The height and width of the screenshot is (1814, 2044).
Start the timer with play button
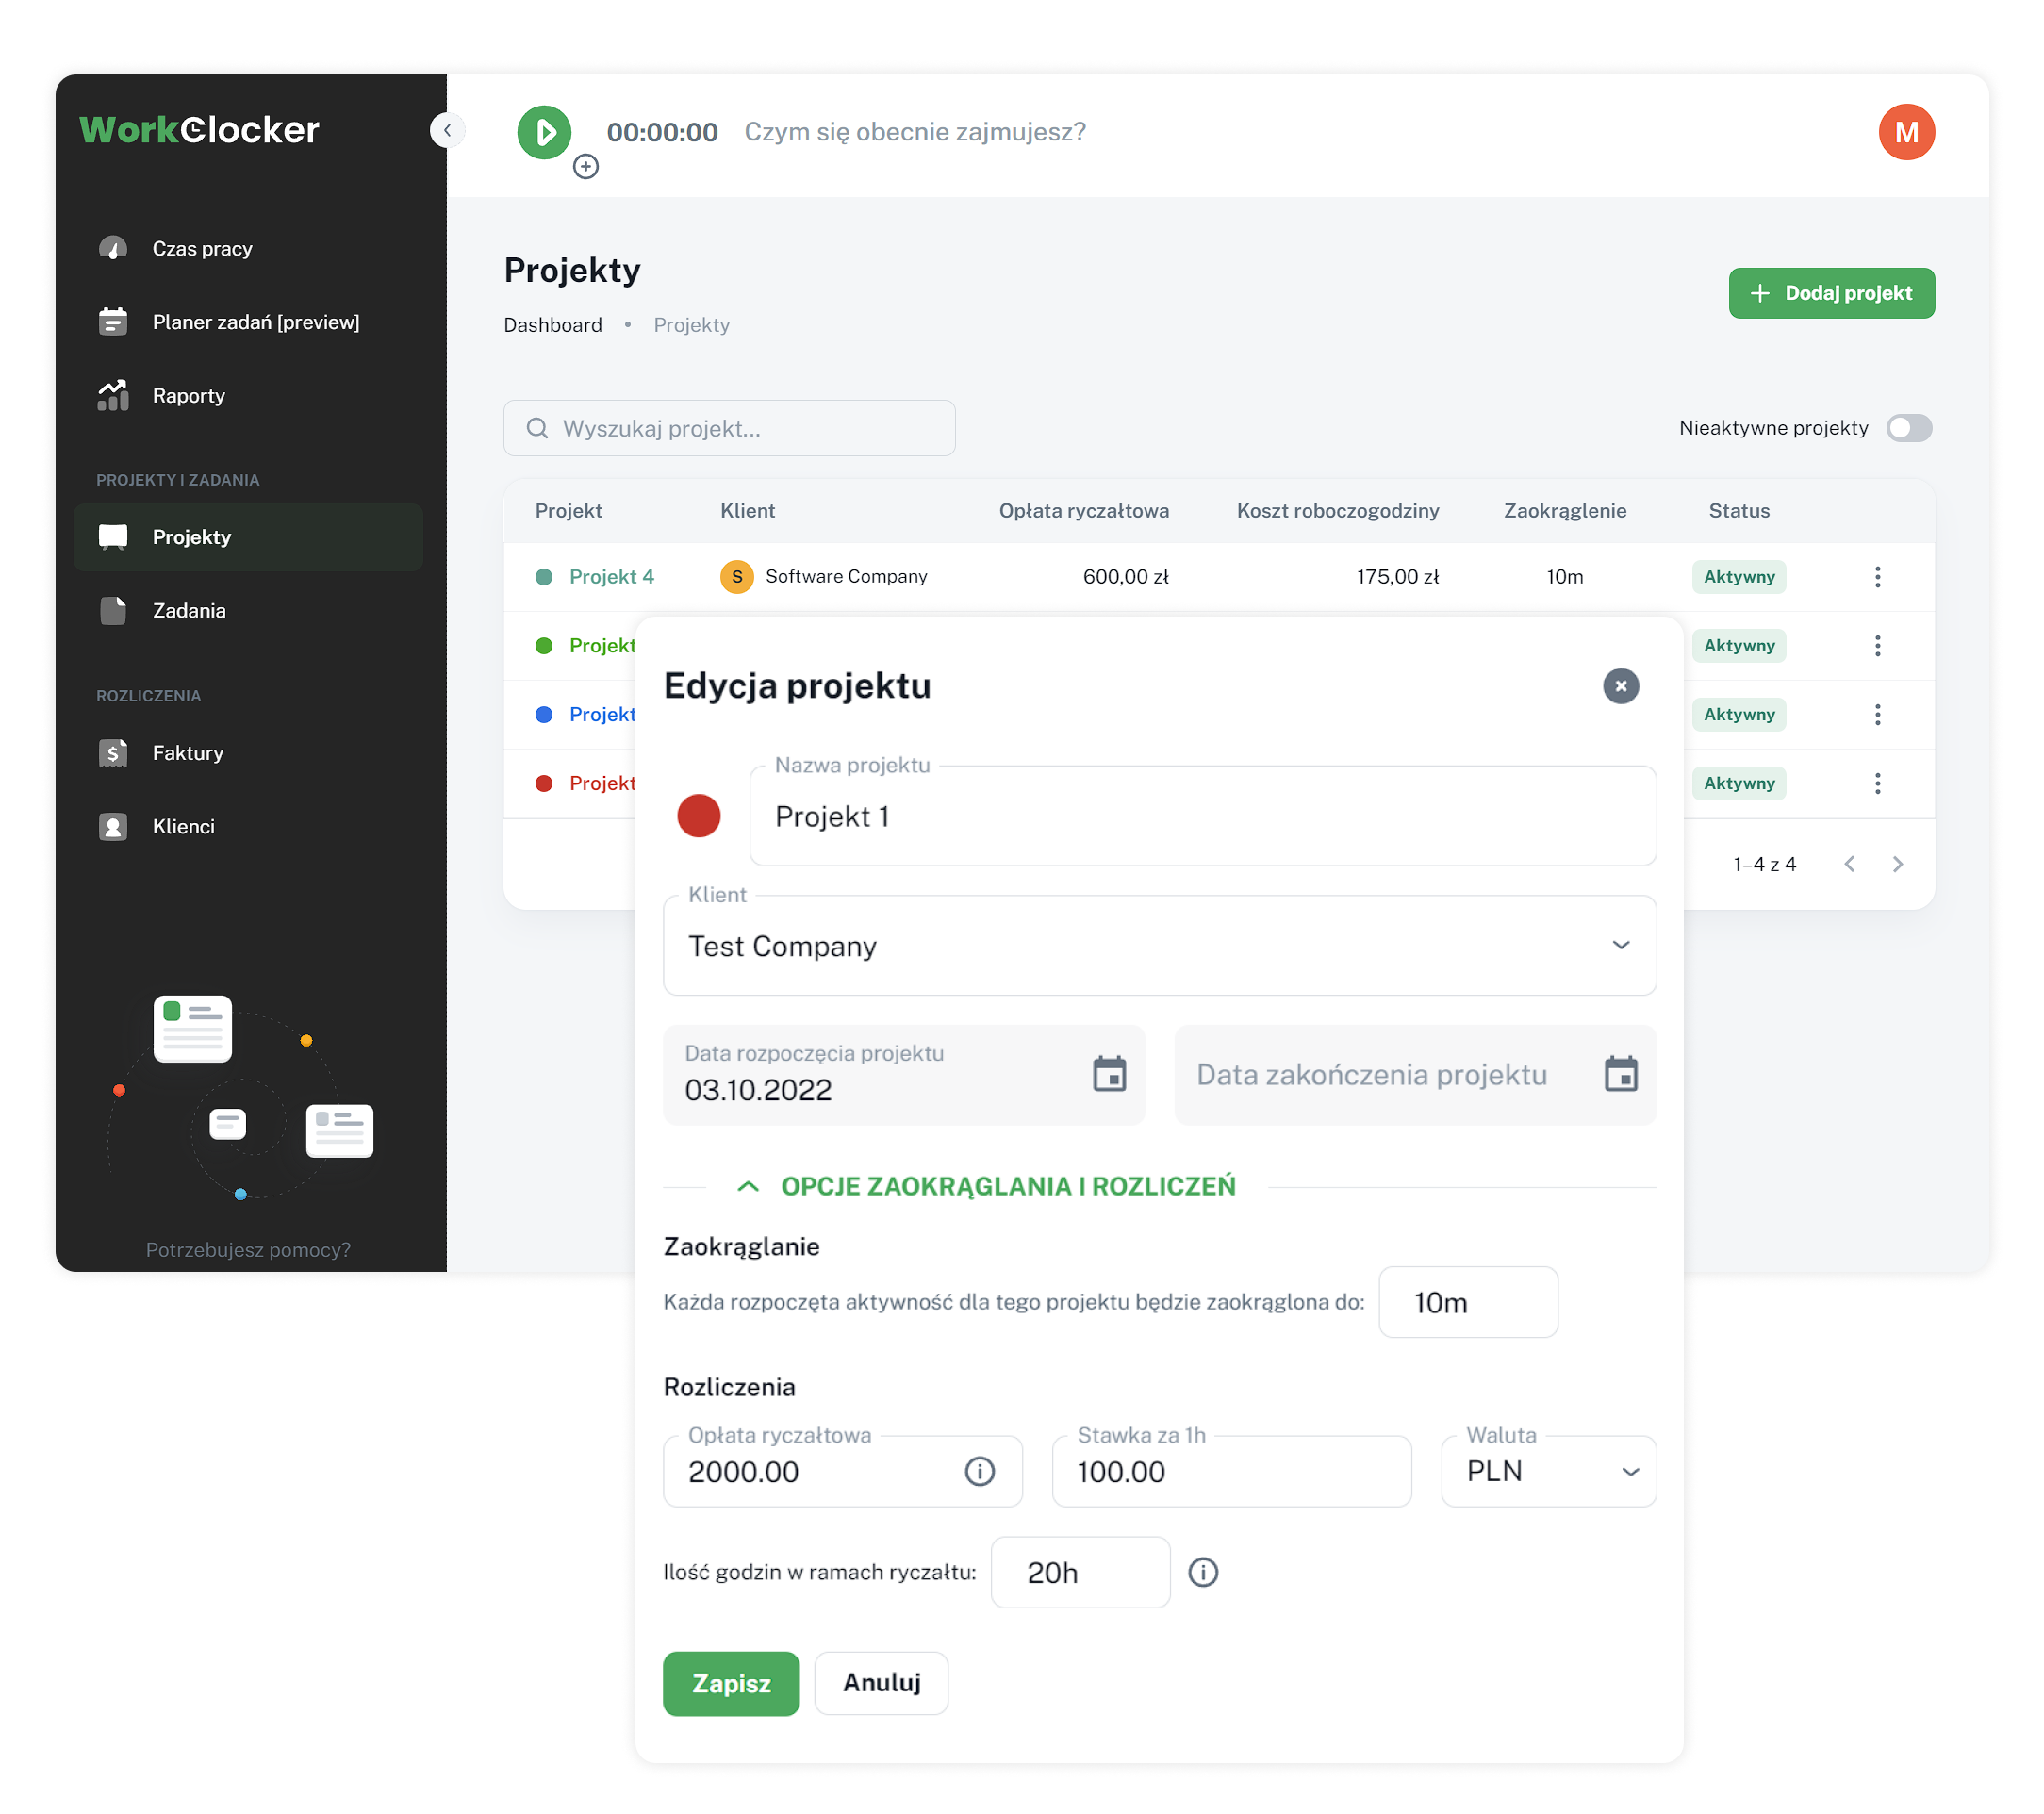point(544,132)
